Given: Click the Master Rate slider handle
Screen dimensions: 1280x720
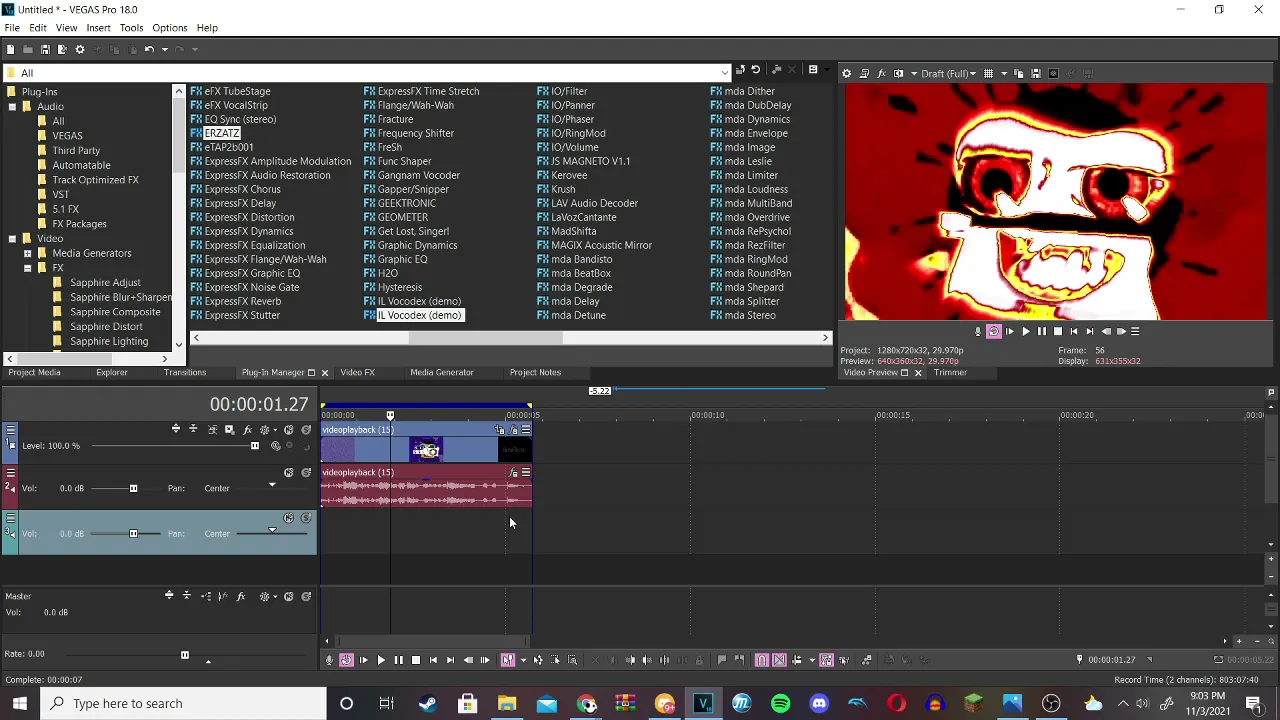Looking at the screenshot, I should [x=184, y=655].
